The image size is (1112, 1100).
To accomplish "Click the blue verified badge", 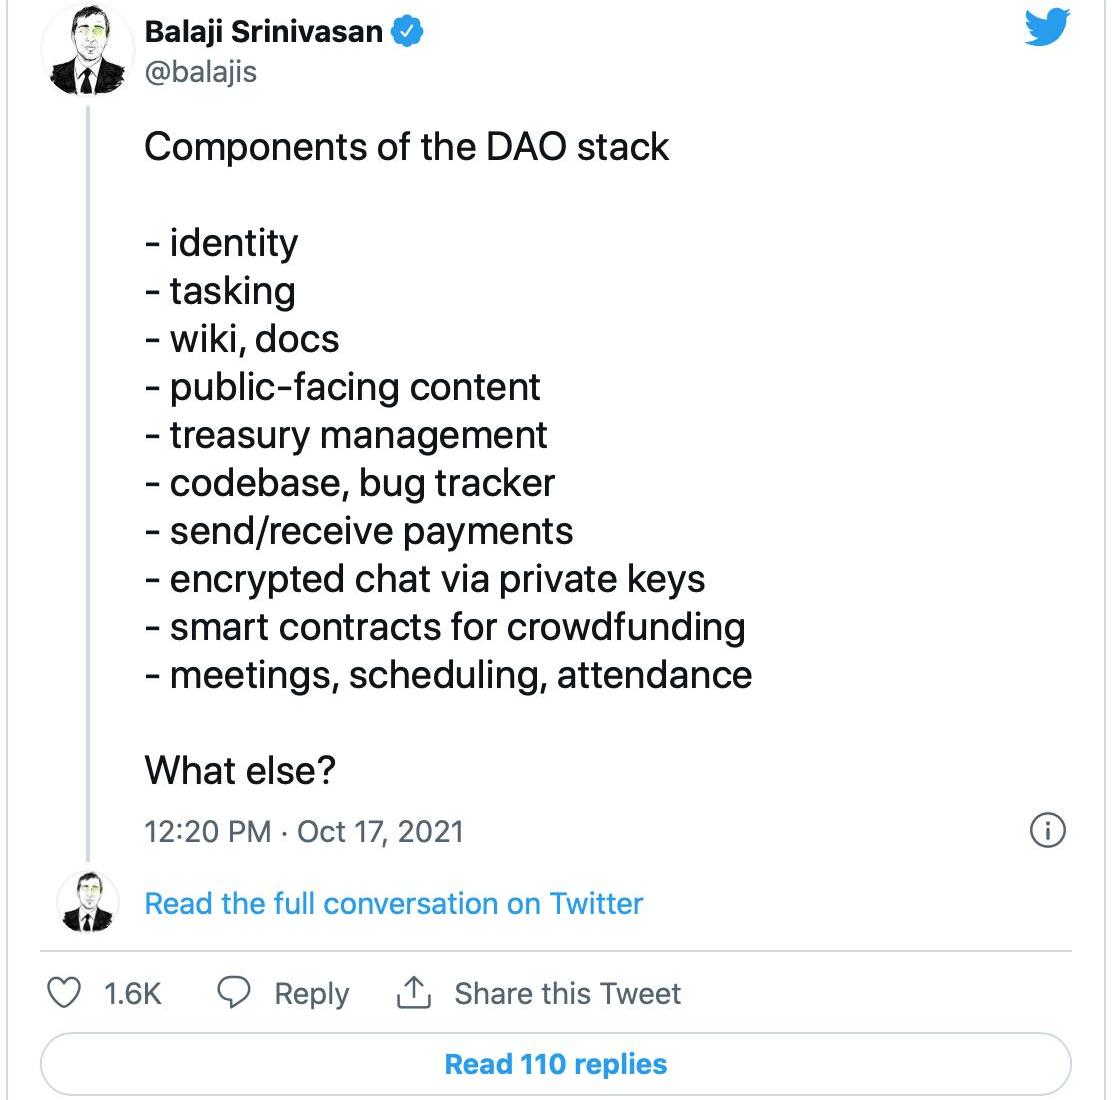I will 407,32.
